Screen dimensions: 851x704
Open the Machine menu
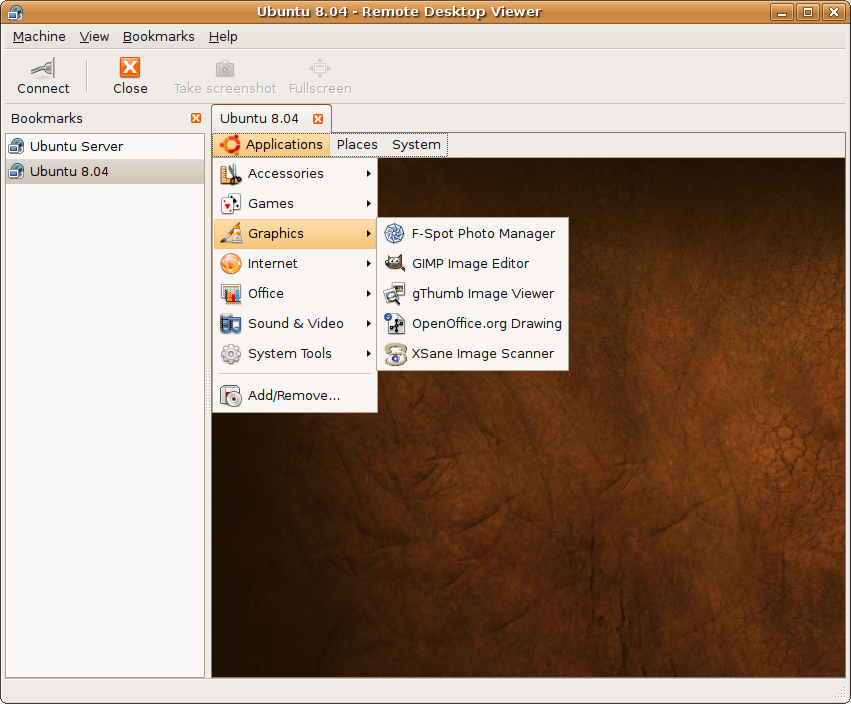tap(39, 36)
